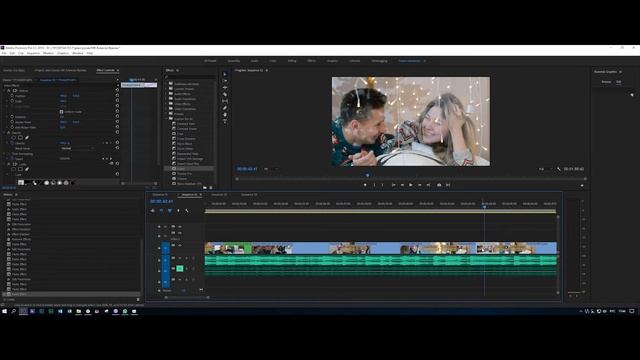The image size is (640, 360).
Task: Pick the Ripple Edit tool
Action: point(225,87)
